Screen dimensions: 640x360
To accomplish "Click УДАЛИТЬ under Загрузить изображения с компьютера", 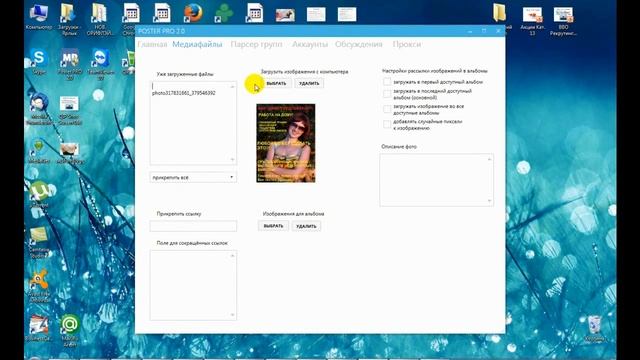I will click(x=309, y=83).
